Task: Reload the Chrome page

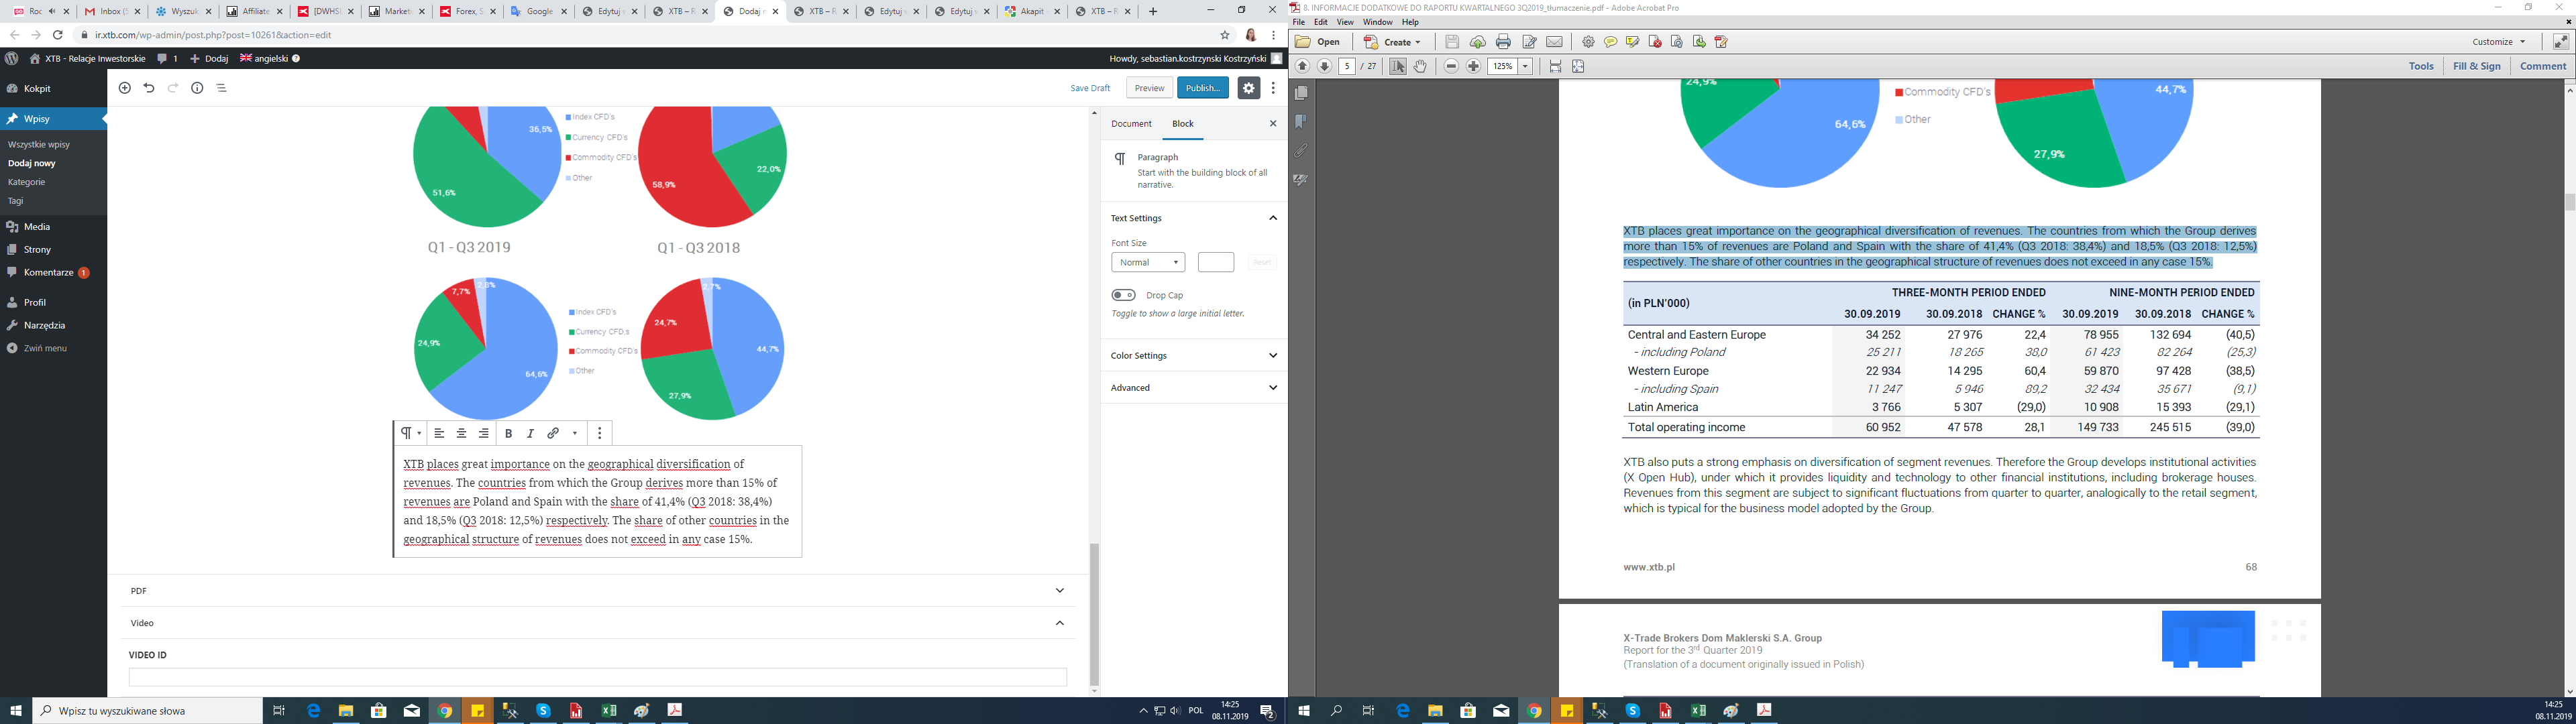Action: pyautogui.click(x=58, y=35)
